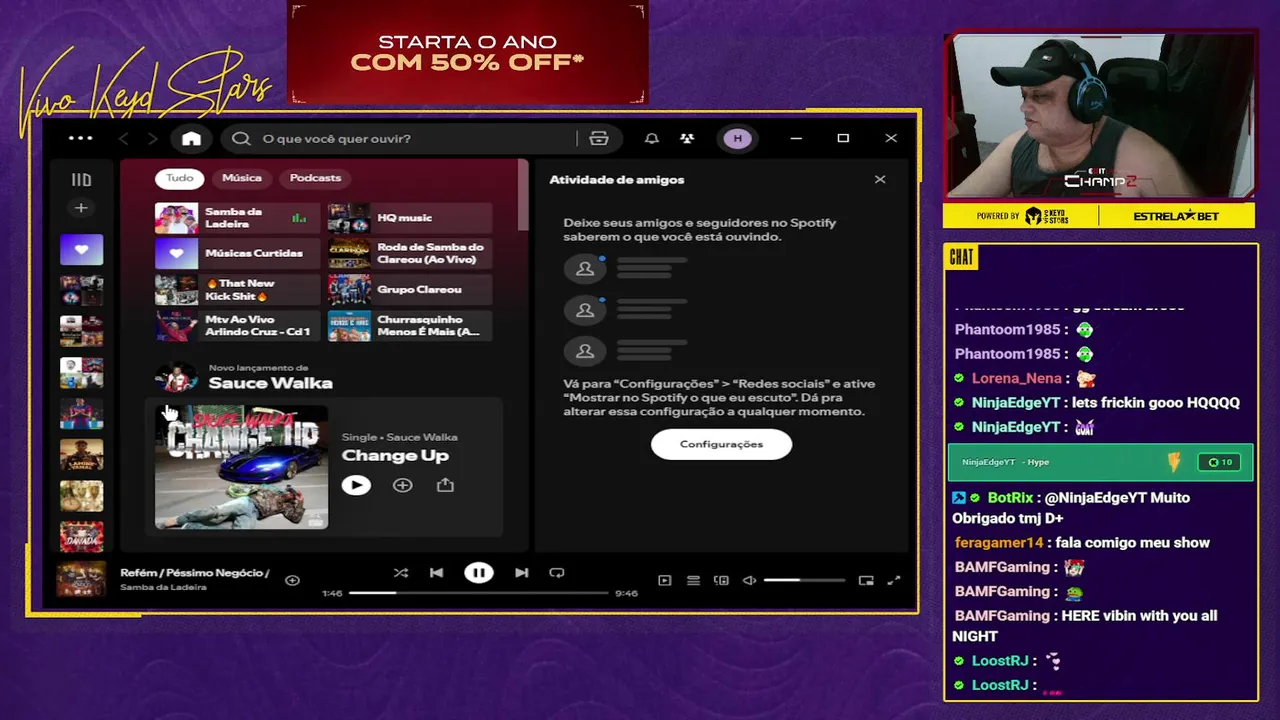The width and height of the screenshot is (1280, 720).
Task: Go forward with the right arrow
Action: [152, 139]
